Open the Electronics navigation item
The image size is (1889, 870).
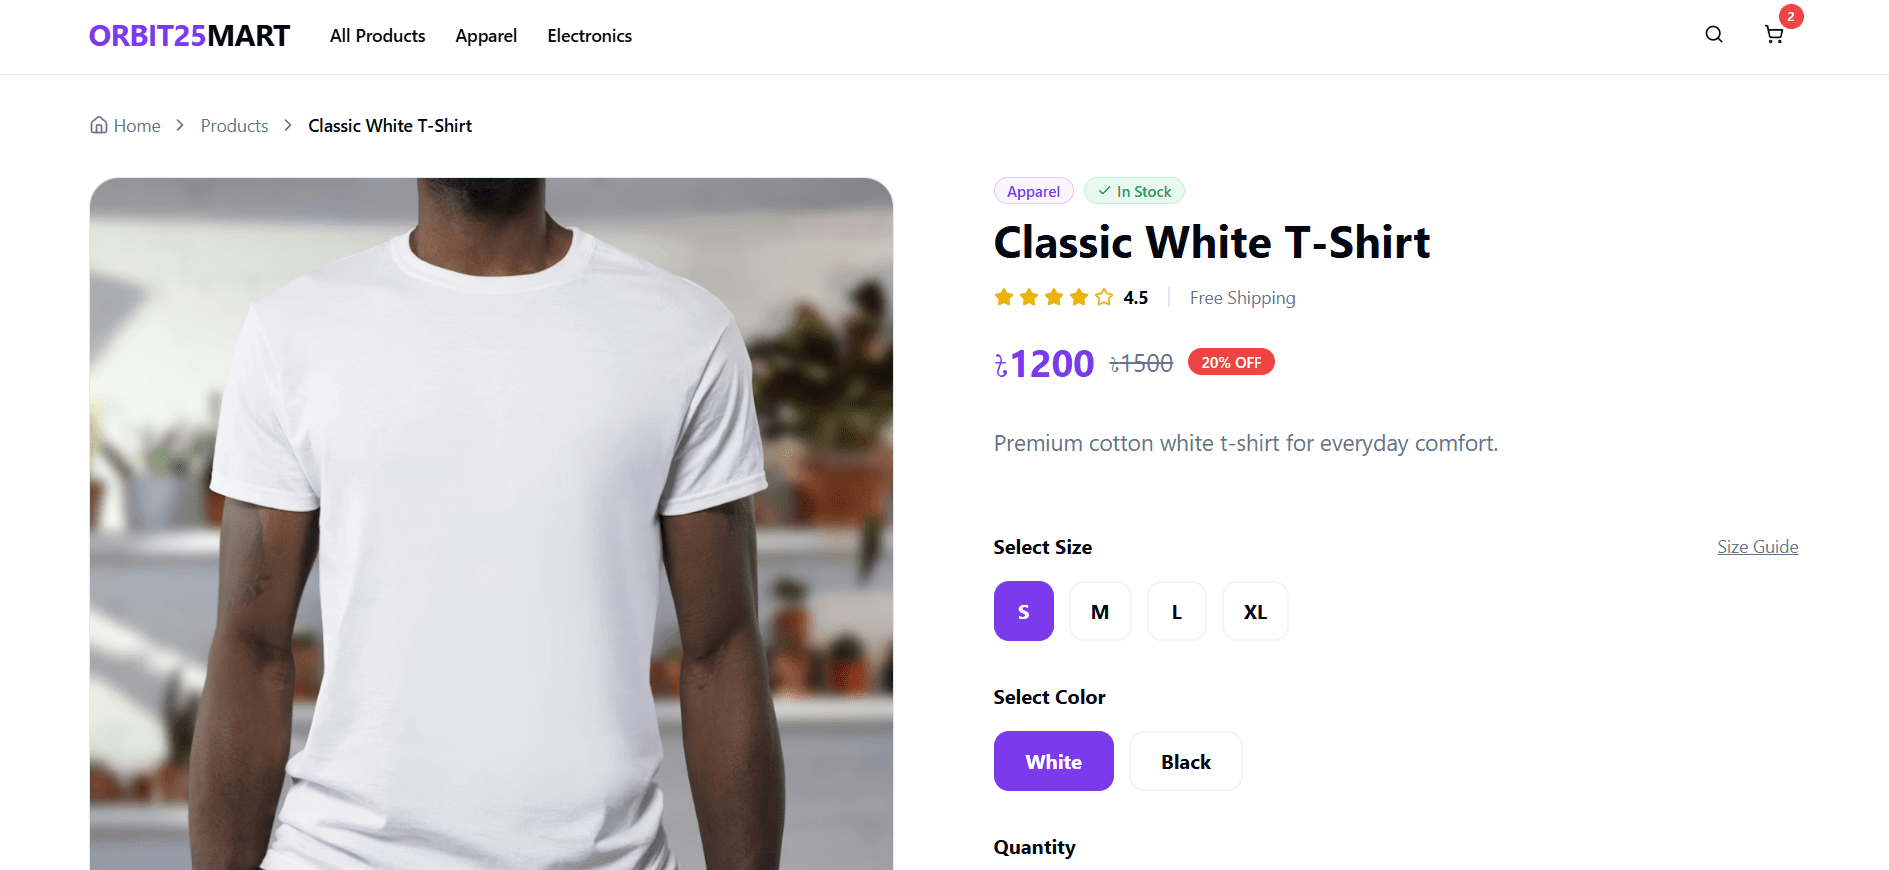click(x=589, y=35)
